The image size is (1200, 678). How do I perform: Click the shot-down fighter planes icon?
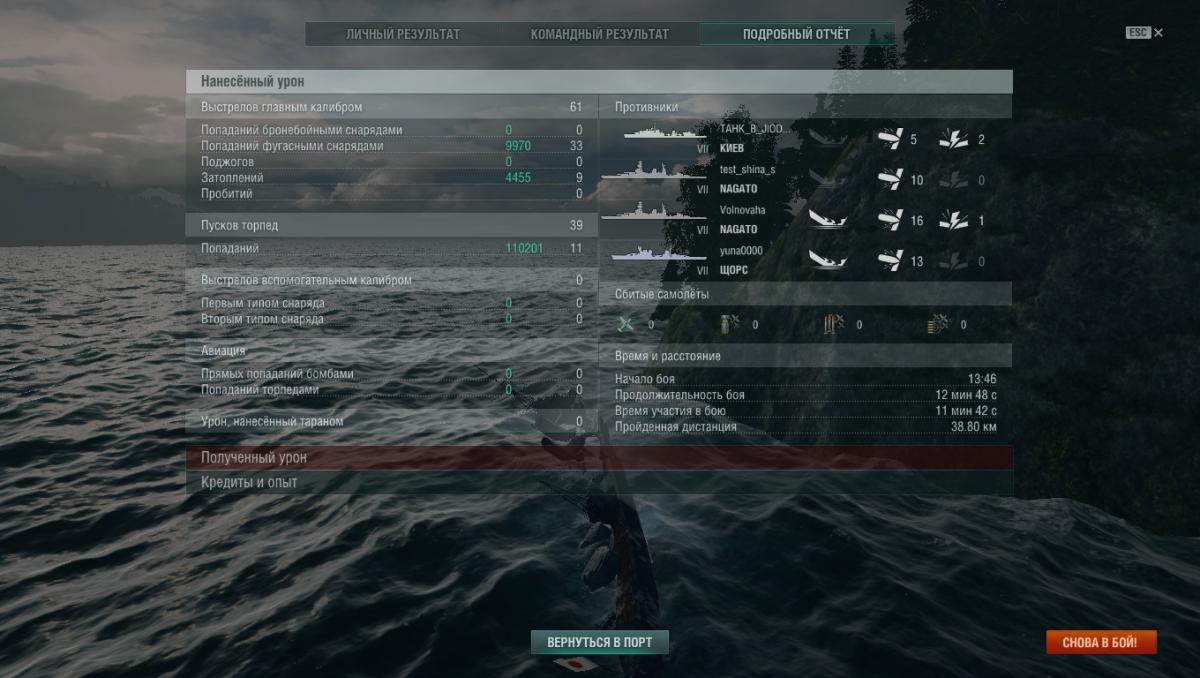[x=627, y=324]
